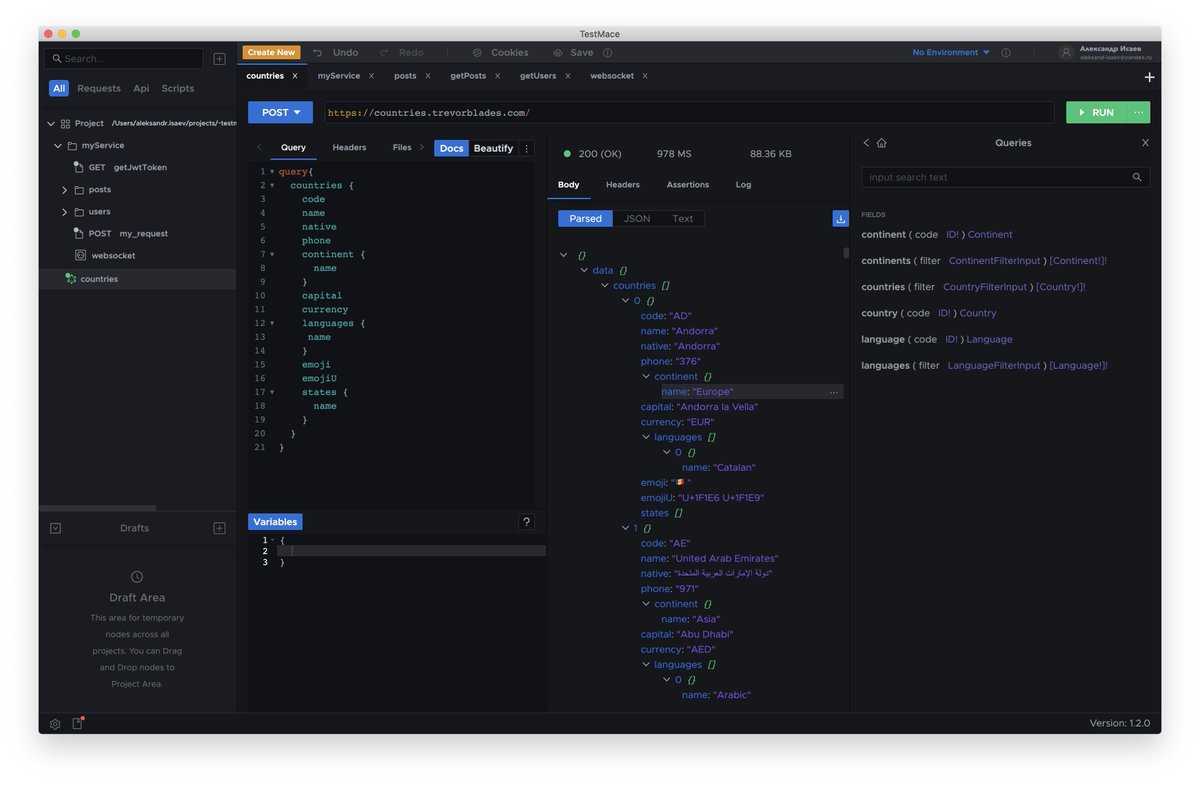Viewport: 1200px width, 785px height.
Task: Open query options three-dot menu
Action: [527, 148]
